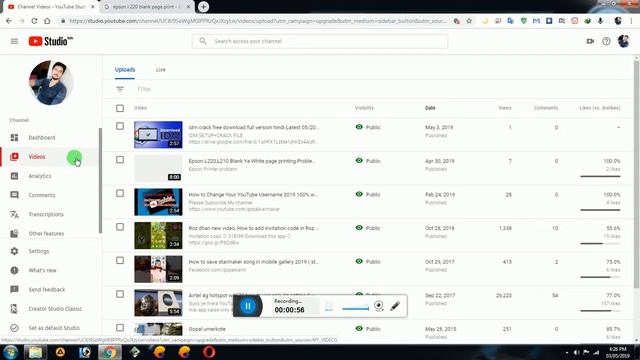The width and height of the screenshot is (640, 360).
Task: Open How to Change Your YouTube Username title
Action: coord(253,195)
